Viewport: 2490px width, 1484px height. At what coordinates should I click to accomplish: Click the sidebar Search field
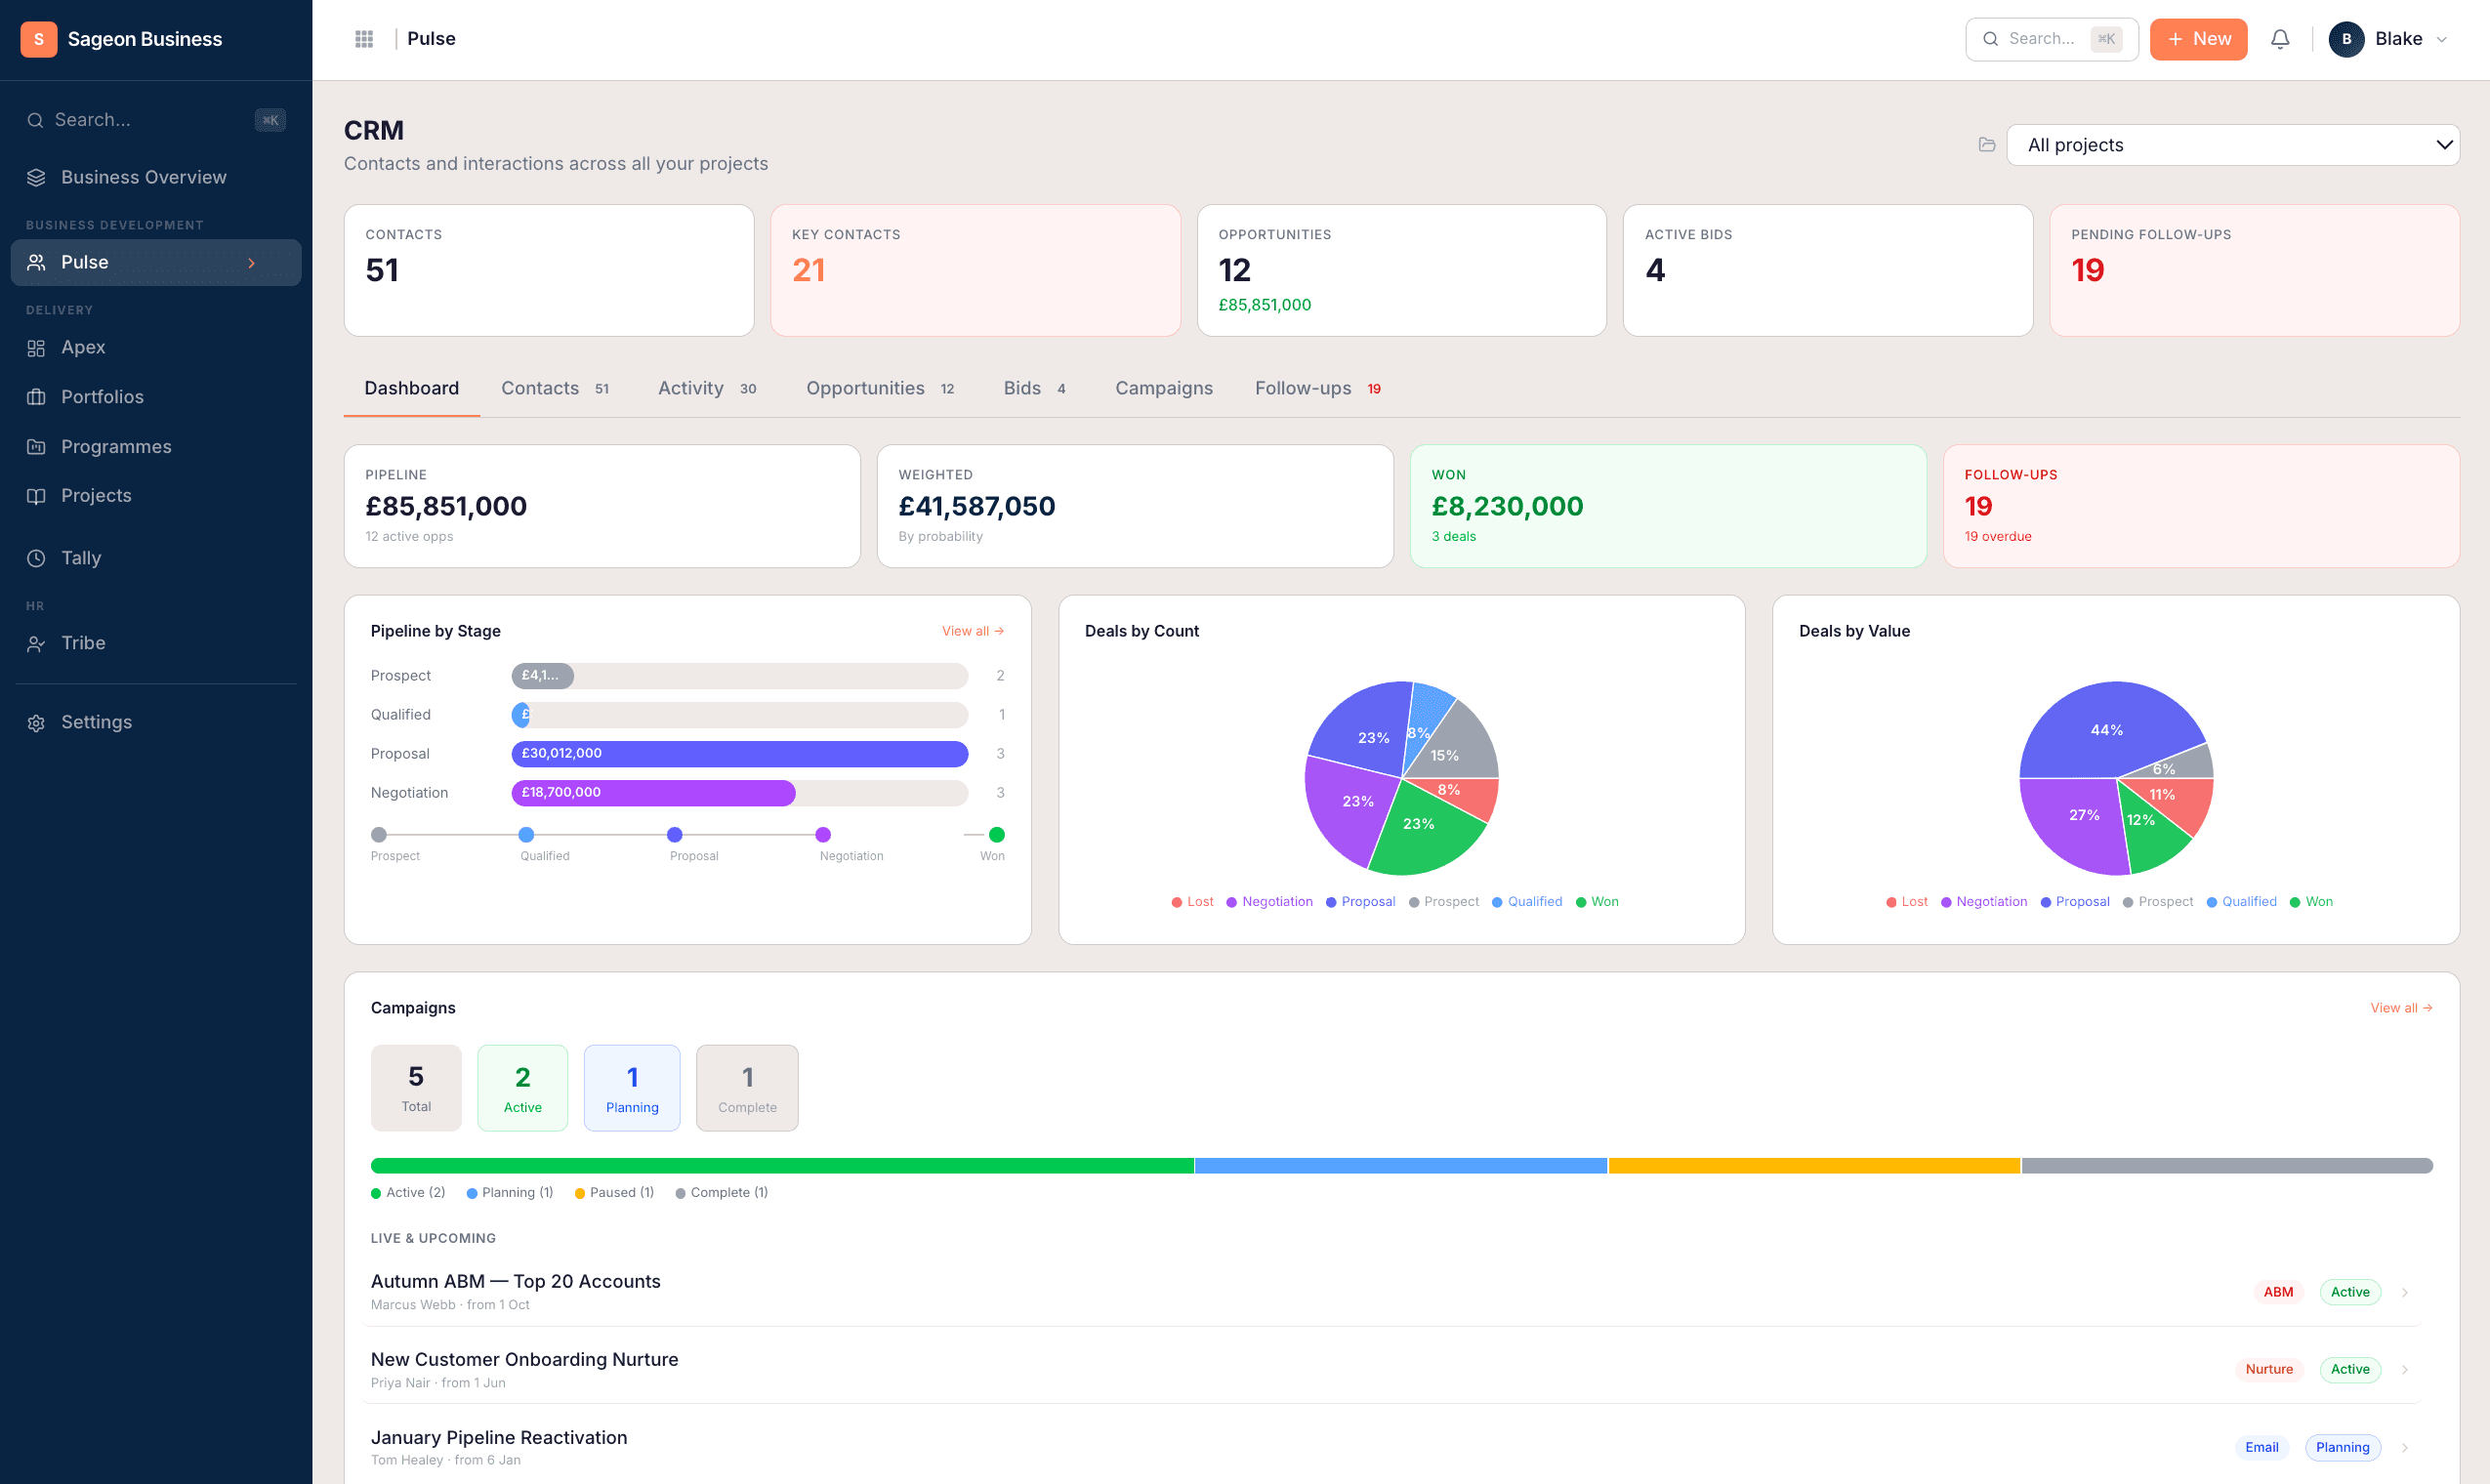click(x=156, y=120)
